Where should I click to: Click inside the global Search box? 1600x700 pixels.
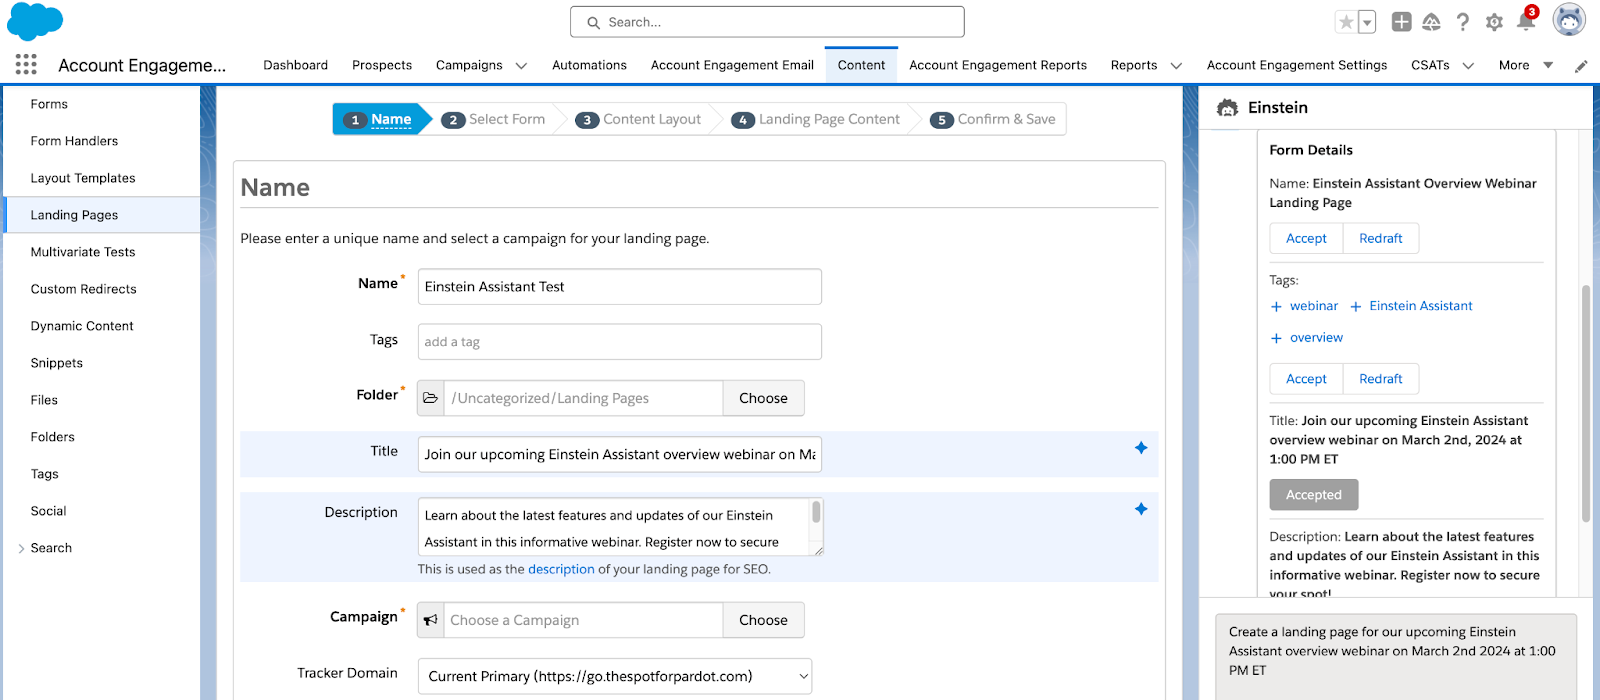tap(767, 22)
